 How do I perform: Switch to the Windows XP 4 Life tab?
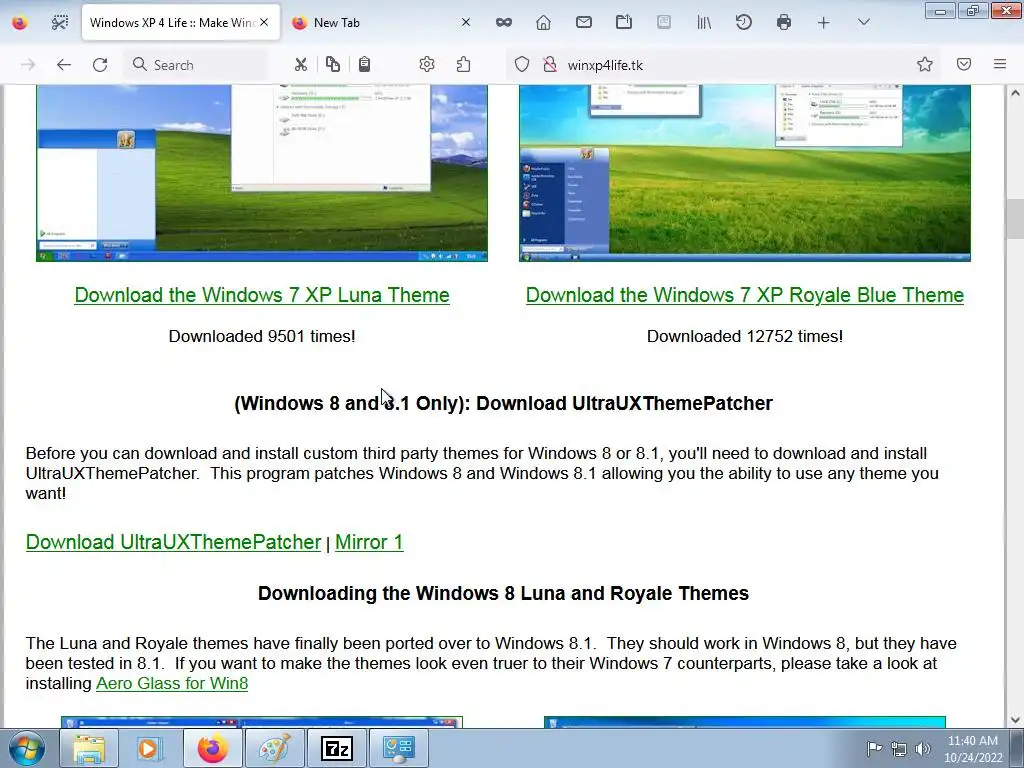pos(171,23)
